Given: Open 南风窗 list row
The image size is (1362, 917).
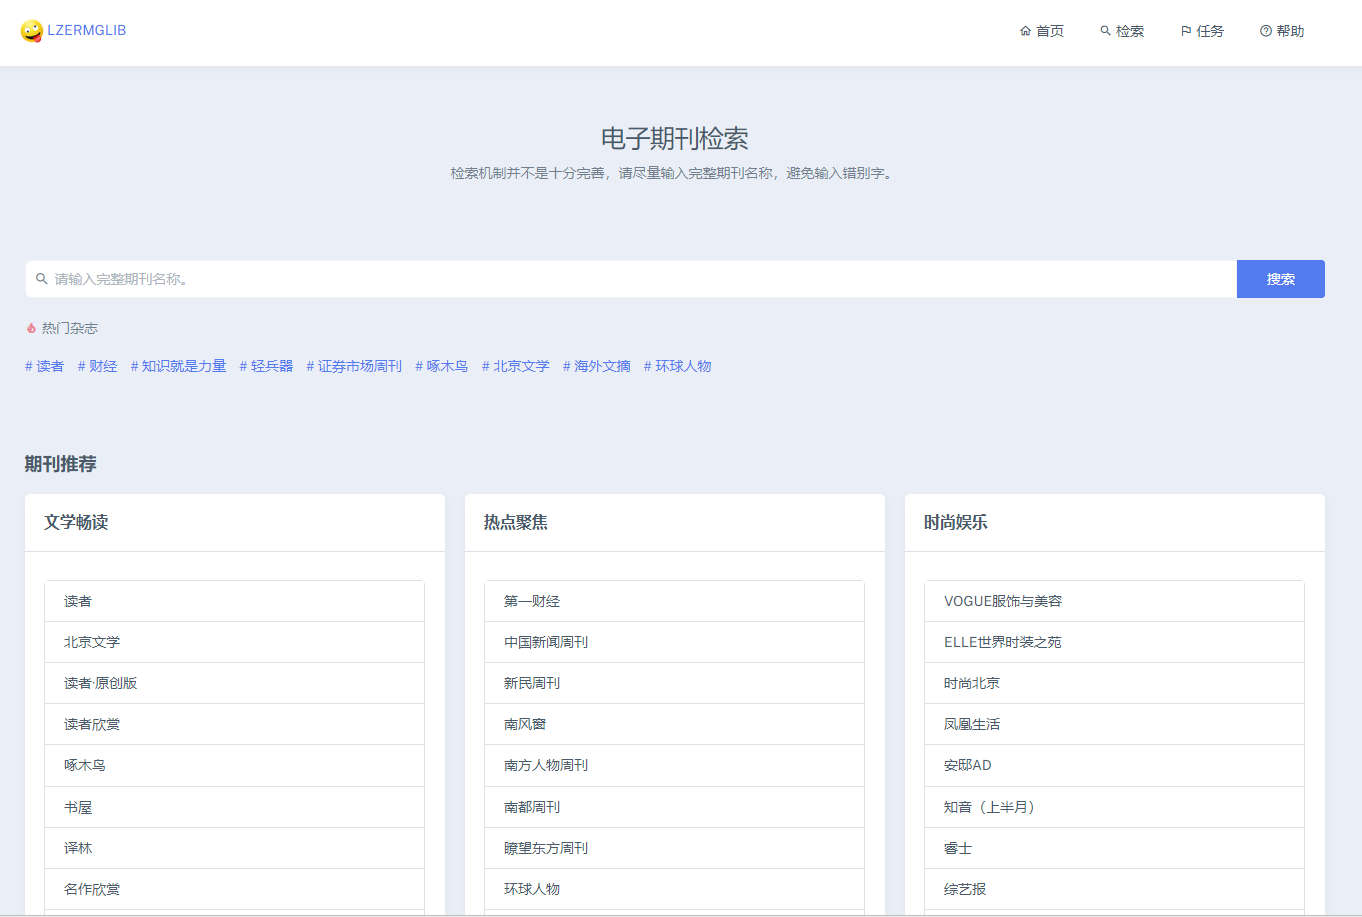Looking at the screenshot, I should tap(675, 724).
